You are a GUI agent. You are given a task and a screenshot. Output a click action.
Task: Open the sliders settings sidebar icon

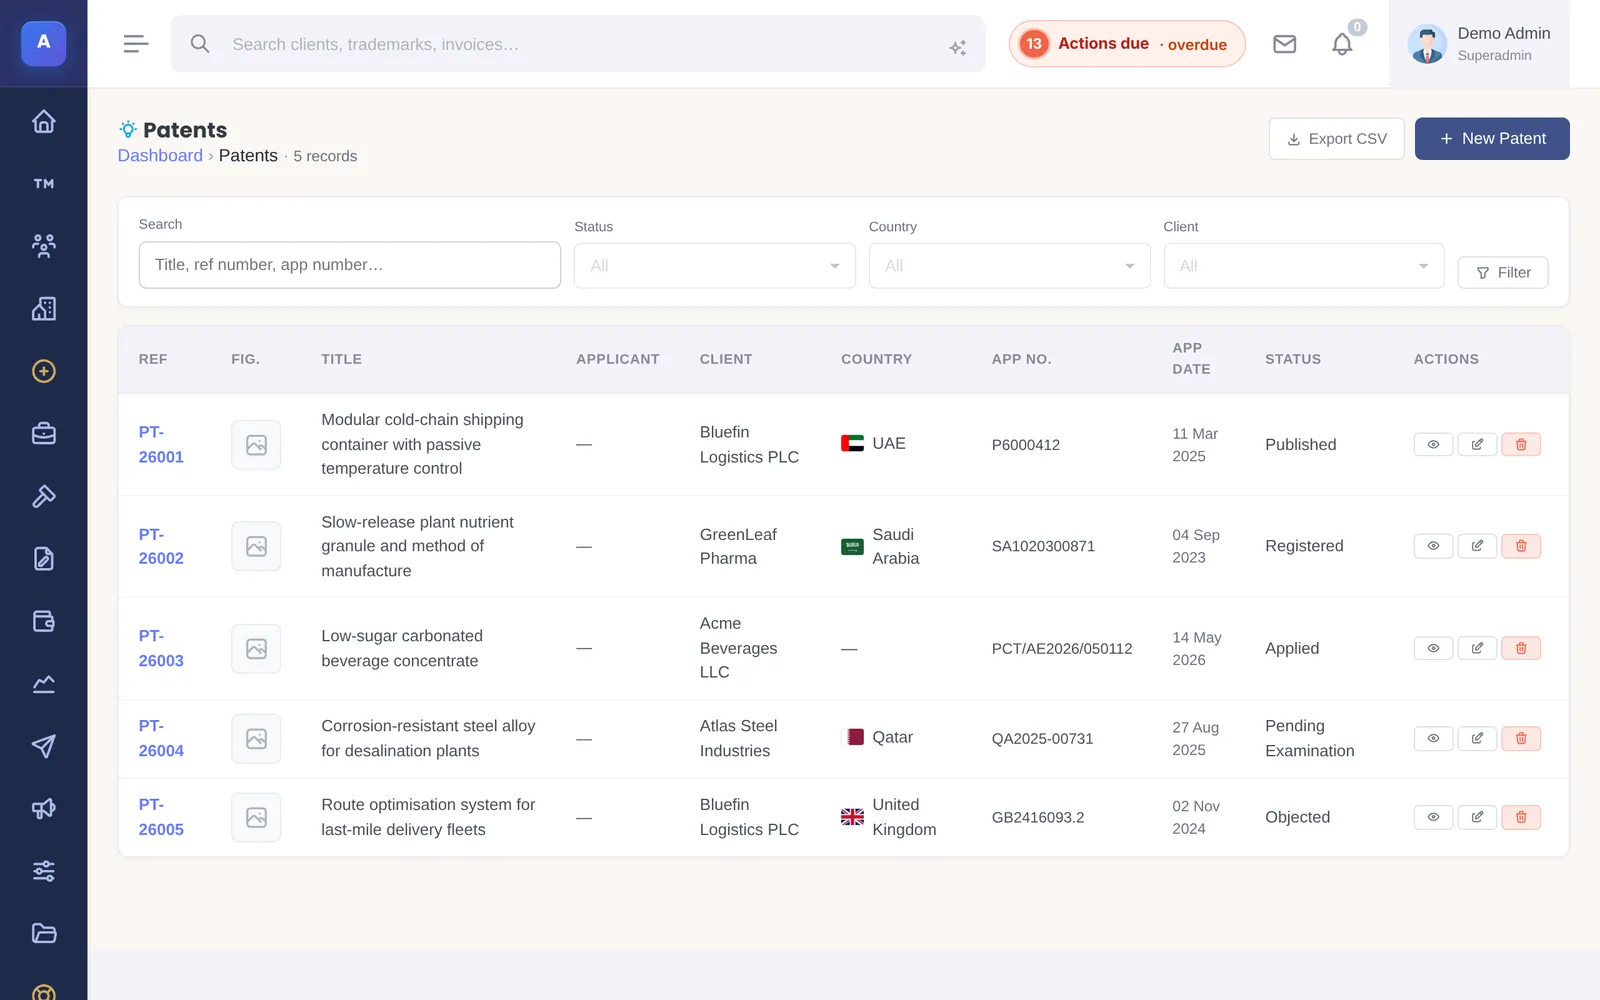coord(43,871)
